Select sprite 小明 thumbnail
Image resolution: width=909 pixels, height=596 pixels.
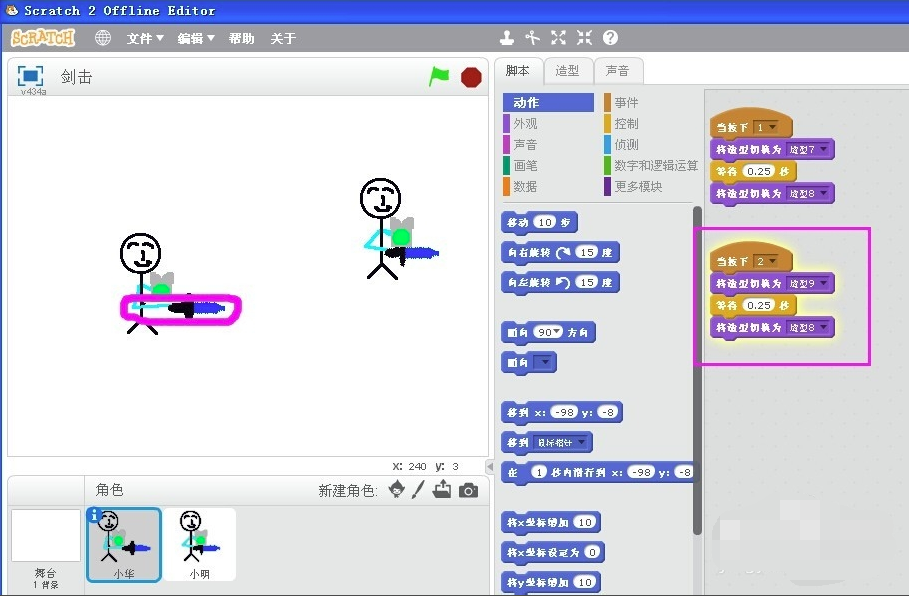pyautogui.click(x=199, y=544)
